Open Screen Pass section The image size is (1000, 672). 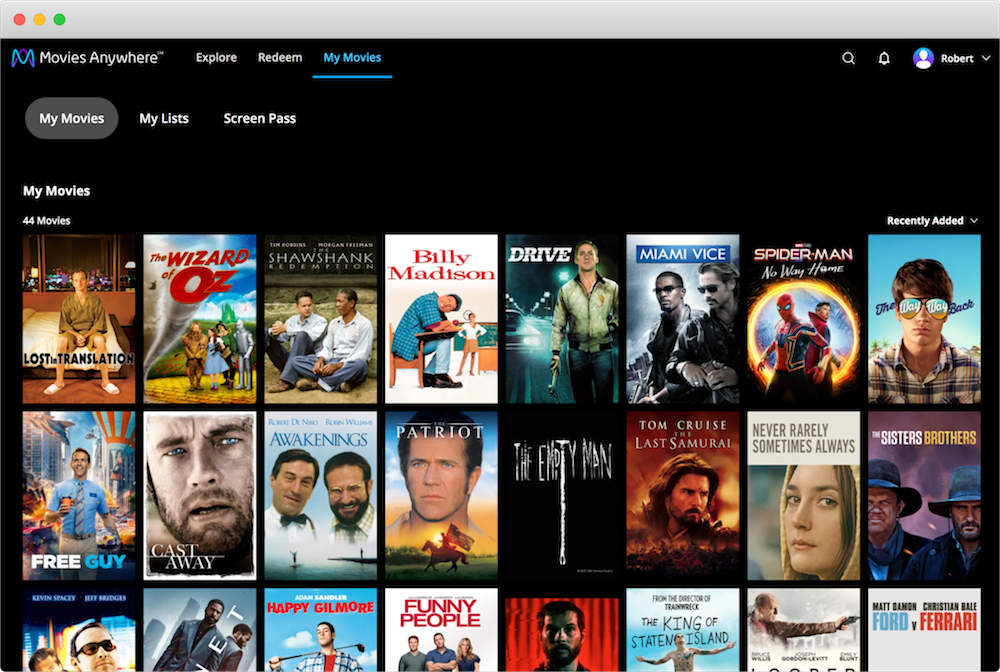[260, 119]
